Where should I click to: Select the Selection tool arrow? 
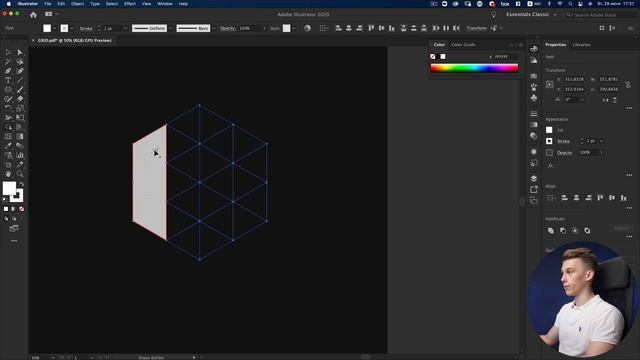pos(8,52)
